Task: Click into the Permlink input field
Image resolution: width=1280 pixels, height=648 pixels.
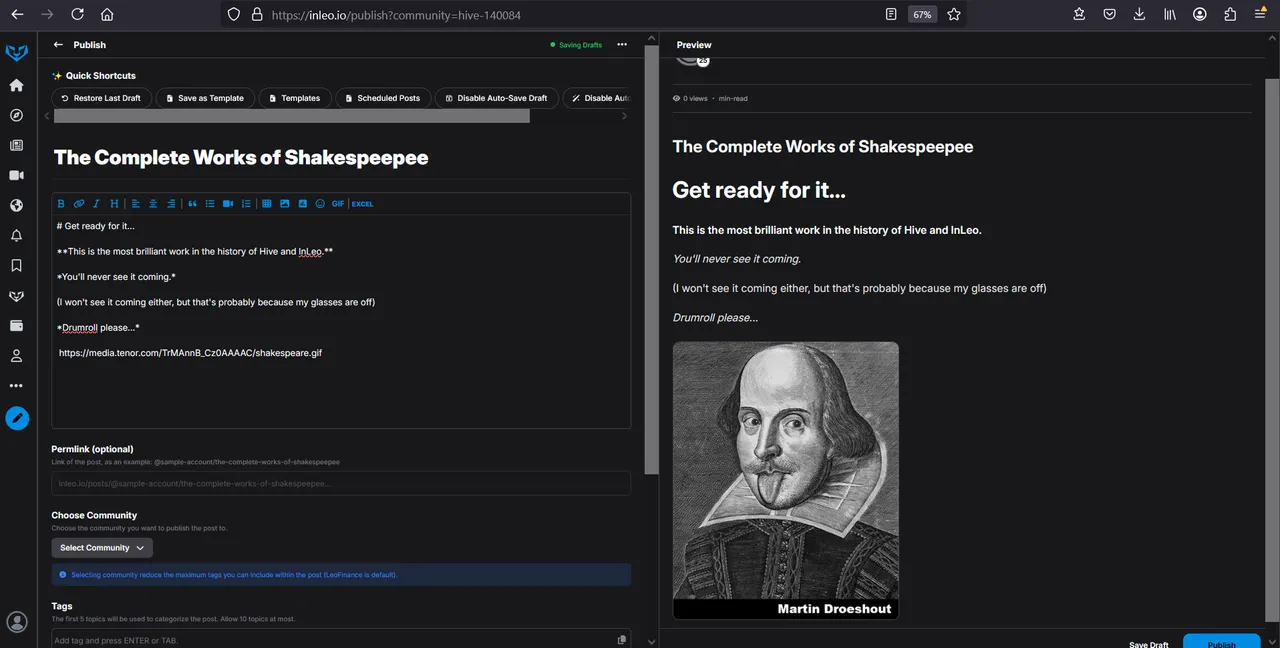Action: click(341, 483)
